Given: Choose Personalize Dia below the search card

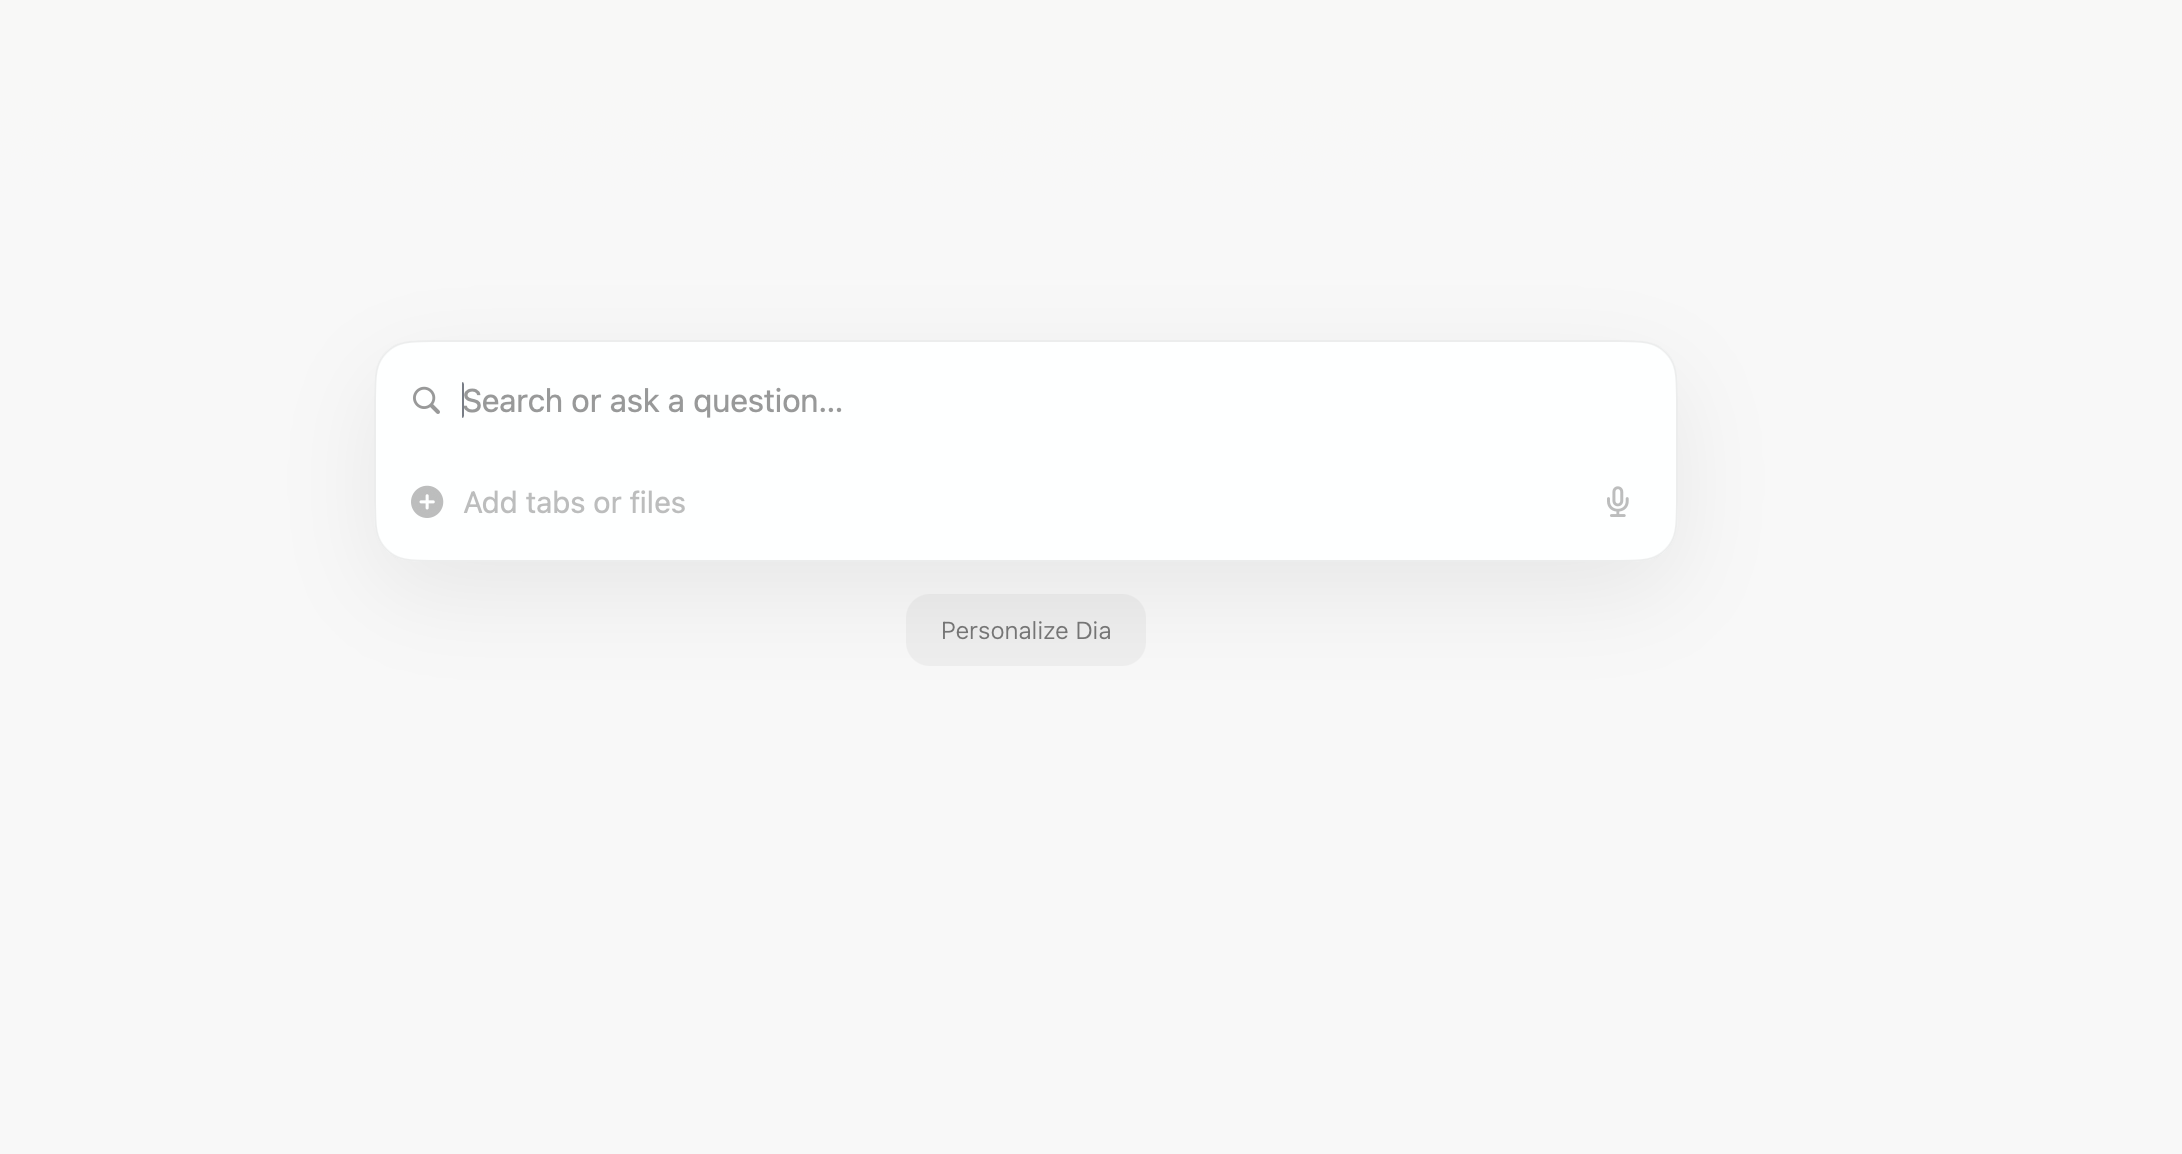Looking at the screenshot, I should click(1026, 630).
